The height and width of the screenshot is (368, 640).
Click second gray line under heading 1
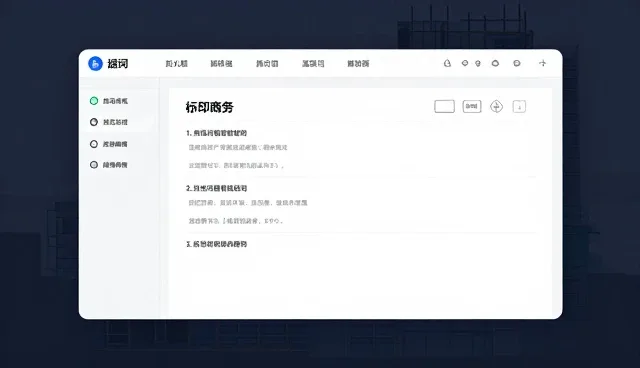click(x=236, y=165)
